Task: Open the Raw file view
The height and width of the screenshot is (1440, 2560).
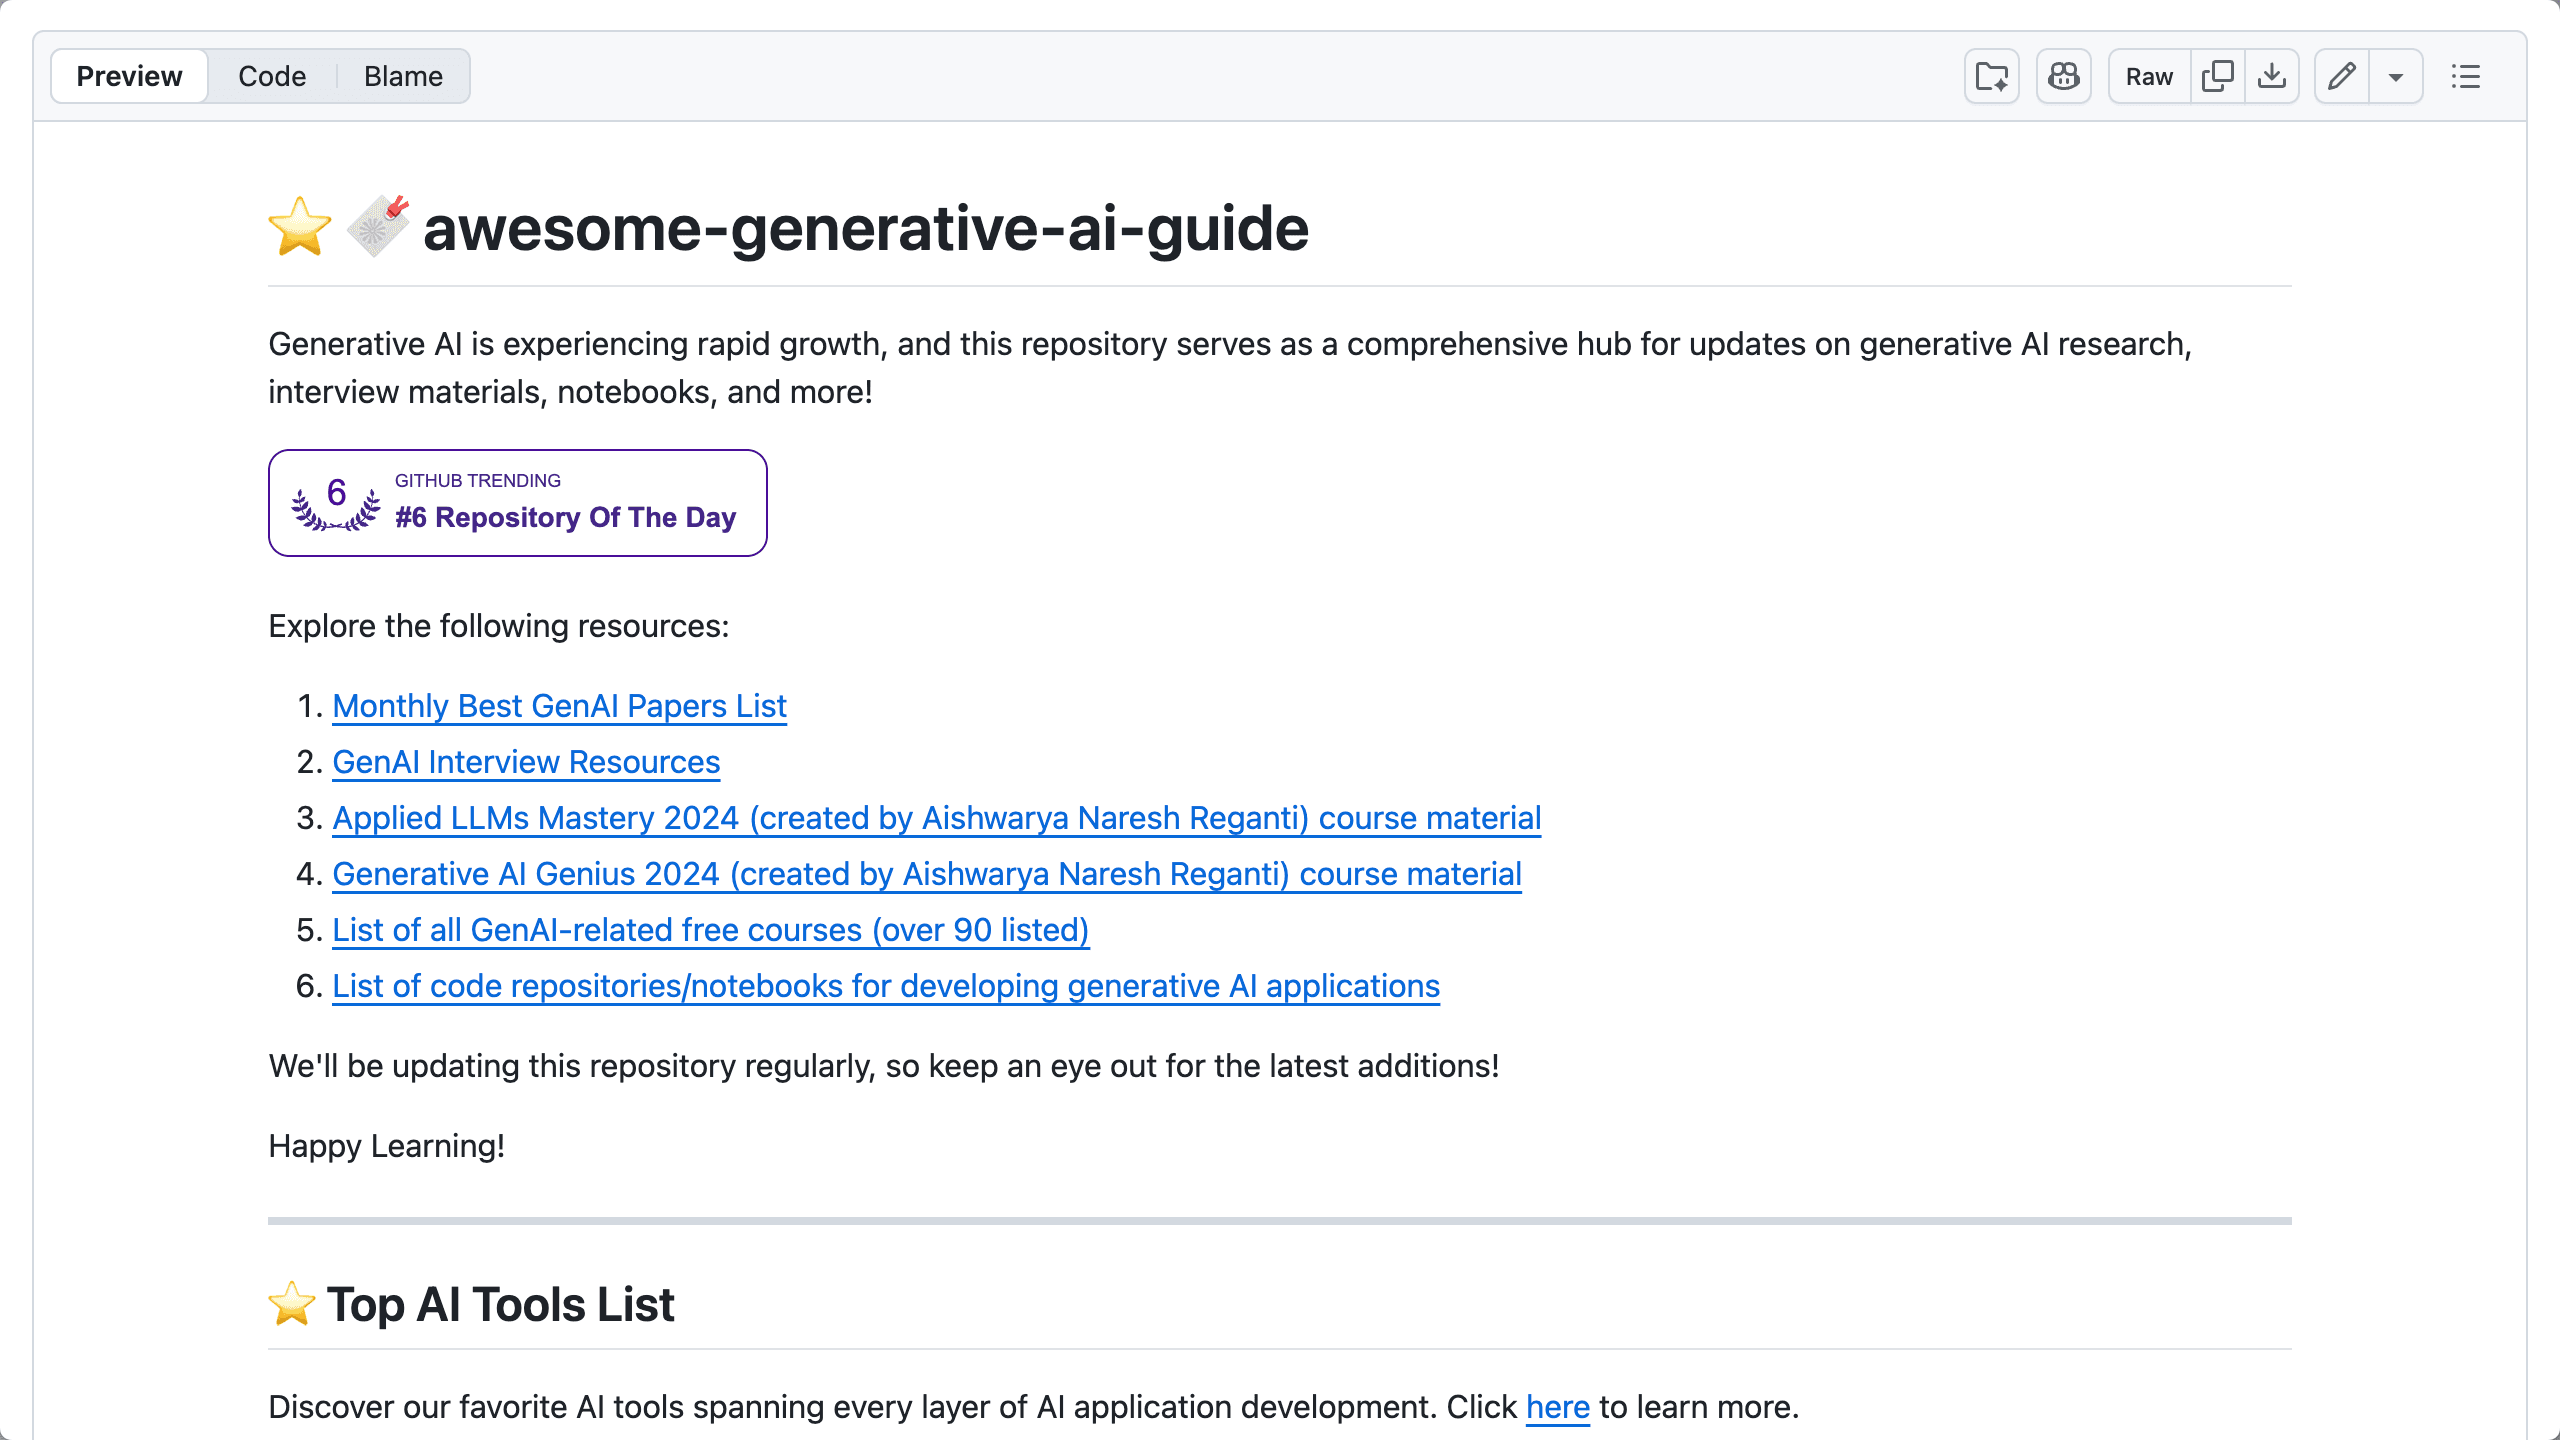Action: [2147, 75]
